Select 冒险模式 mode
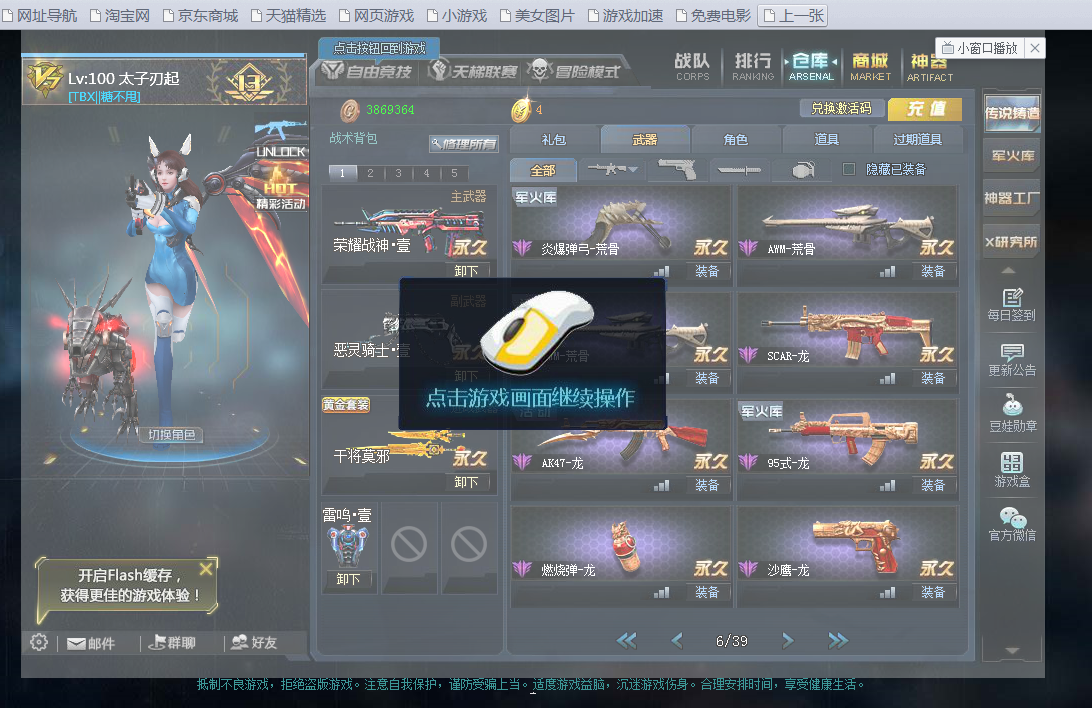 tap(575, 70)
